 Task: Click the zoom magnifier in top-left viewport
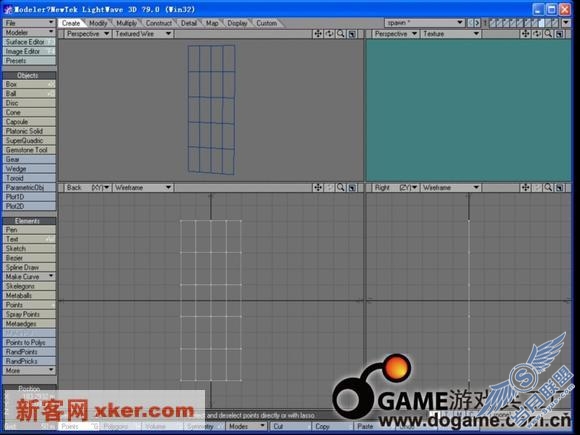click(341, 34)
